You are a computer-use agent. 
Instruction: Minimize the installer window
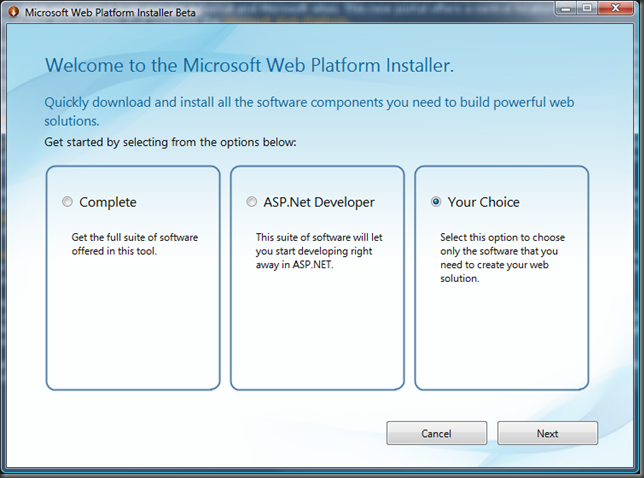click(566, 8)
